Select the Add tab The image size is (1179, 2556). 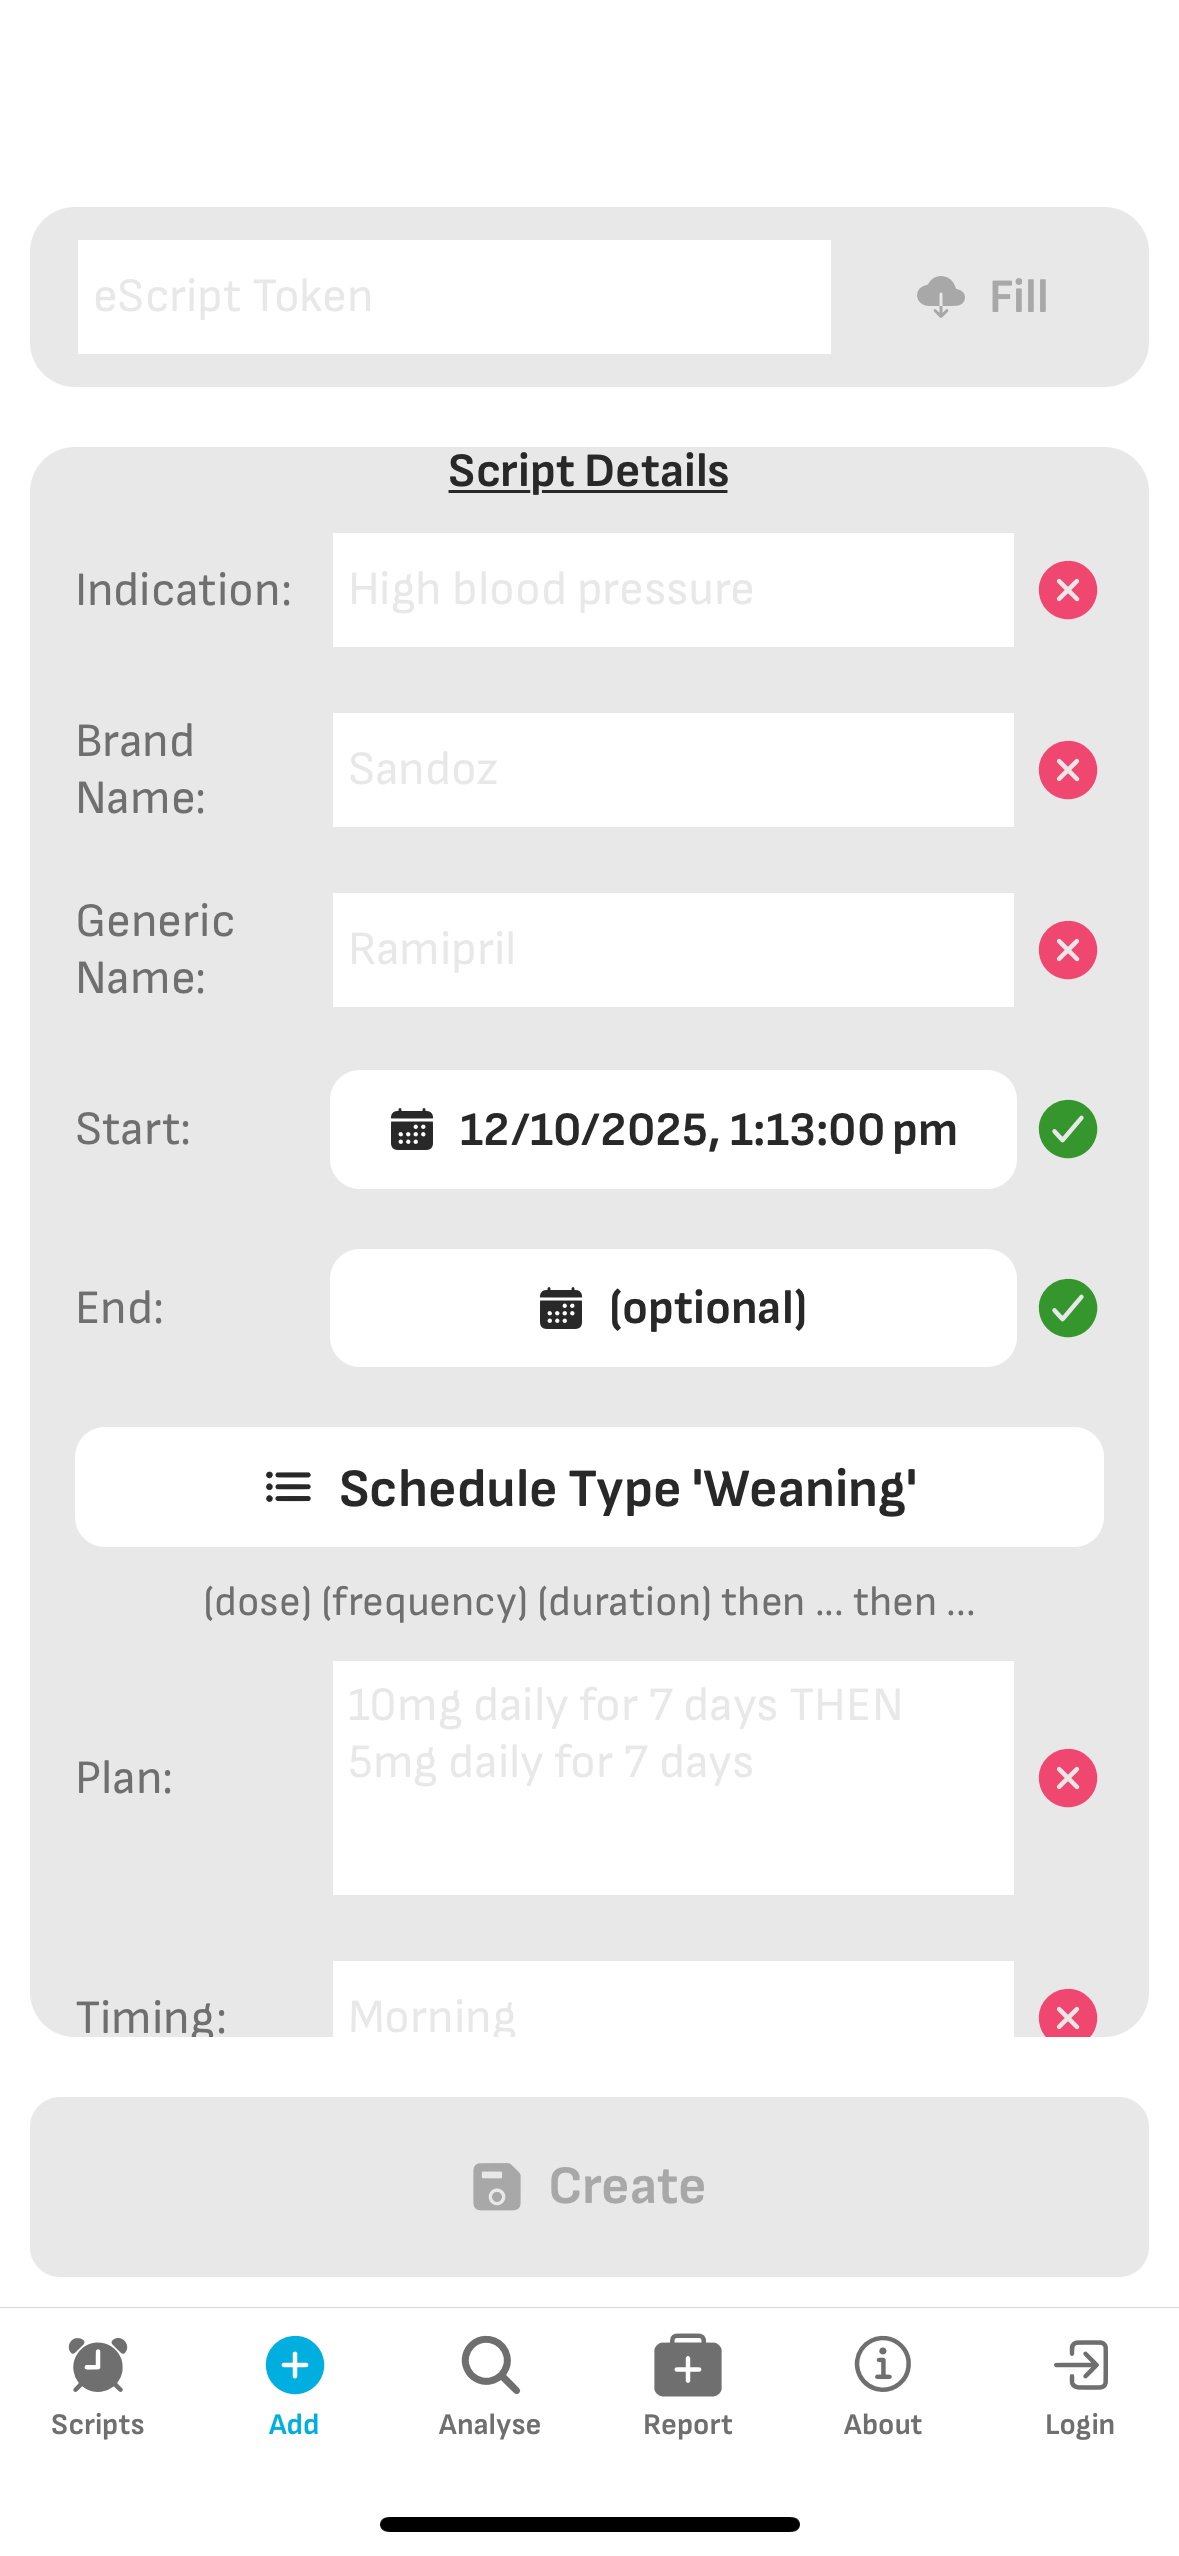point(294,2386)
